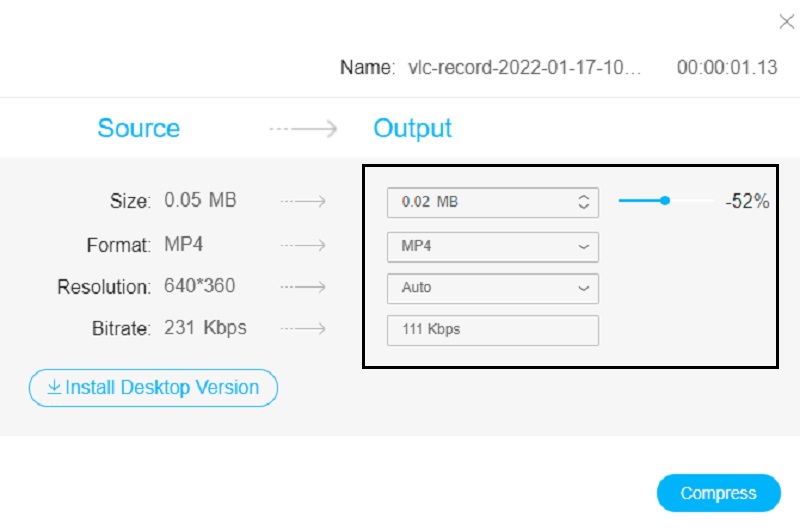Viewport: 800px width, 530px height.
Task: Increase output size with the up stepper arrow
Action: (584, 197)
